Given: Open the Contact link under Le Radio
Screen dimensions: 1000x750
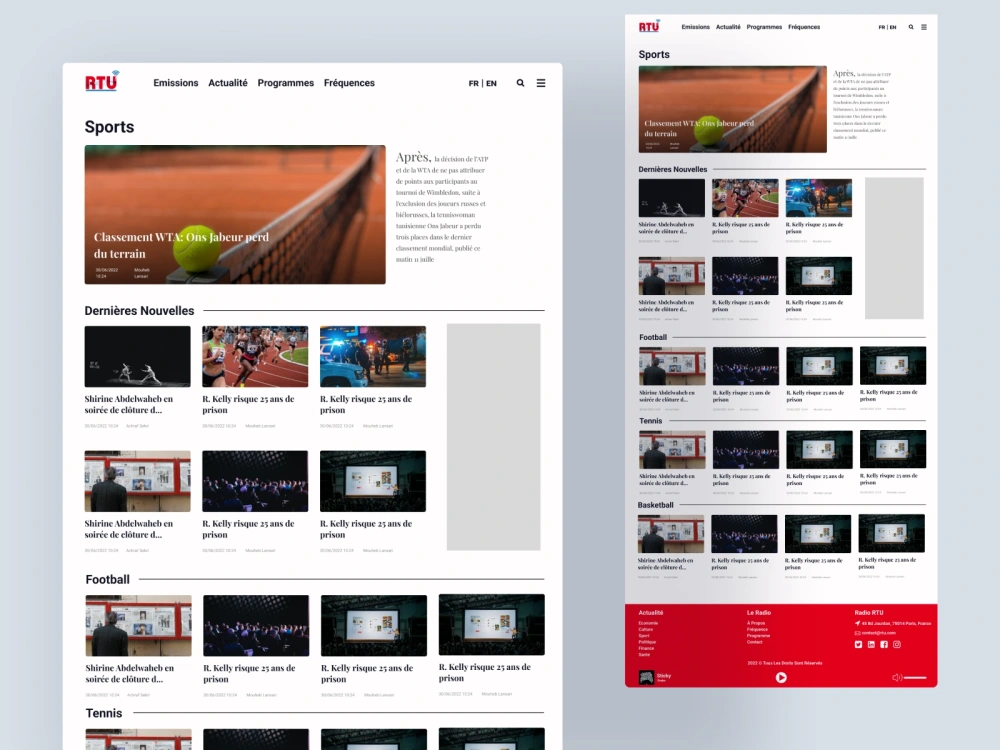Looking at the screenshot, I should (754, 642).
